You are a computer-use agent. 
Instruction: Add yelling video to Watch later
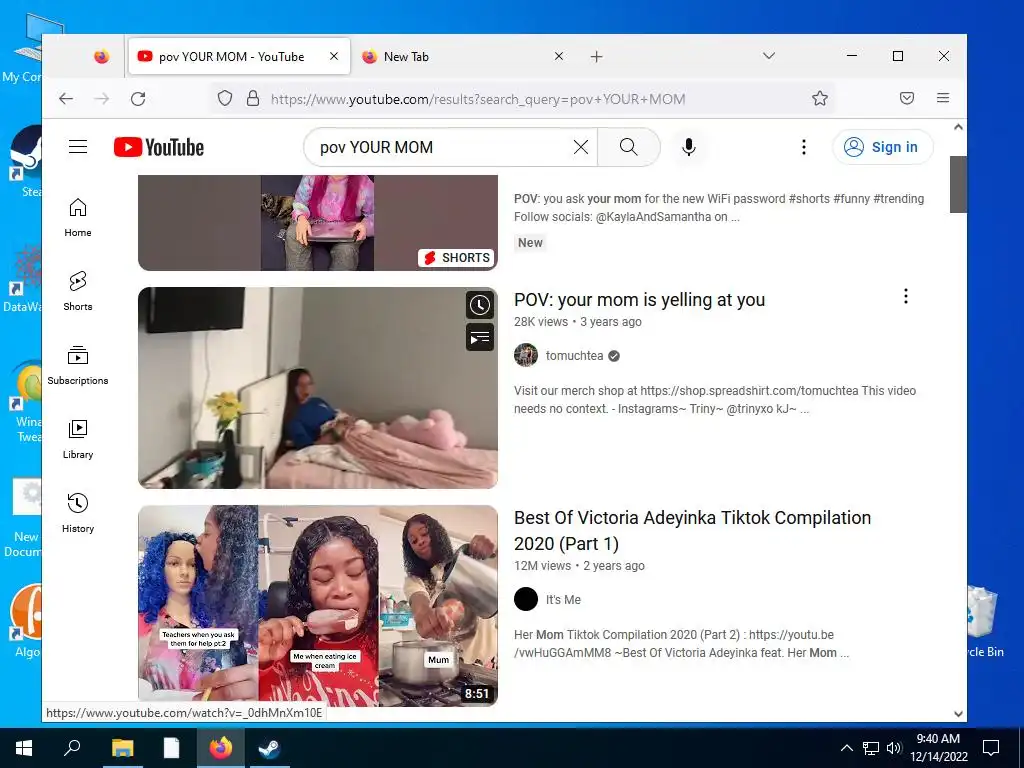(x=480, y=305)
